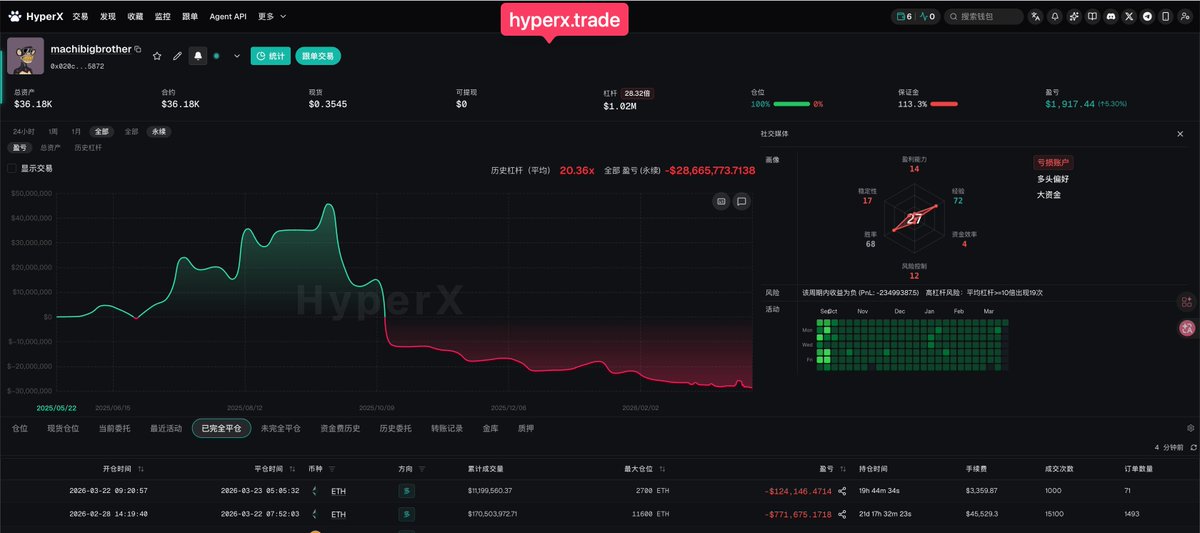Viewport: 1200px width, 533px height.
Task: Switch to the 资金费历史 tab
Action: point(340,428)
